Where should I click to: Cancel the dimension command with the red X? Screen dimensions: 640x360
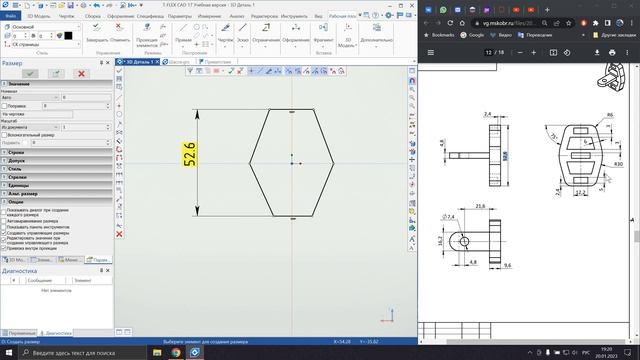click(81, 73)
